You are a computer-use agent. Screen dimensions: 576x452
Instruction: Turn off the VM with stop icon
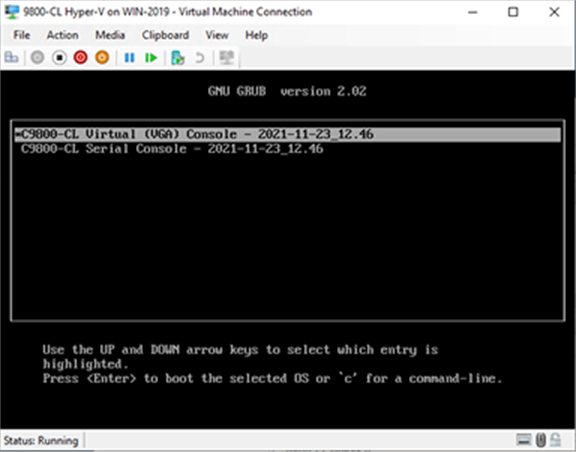(59, 58)
